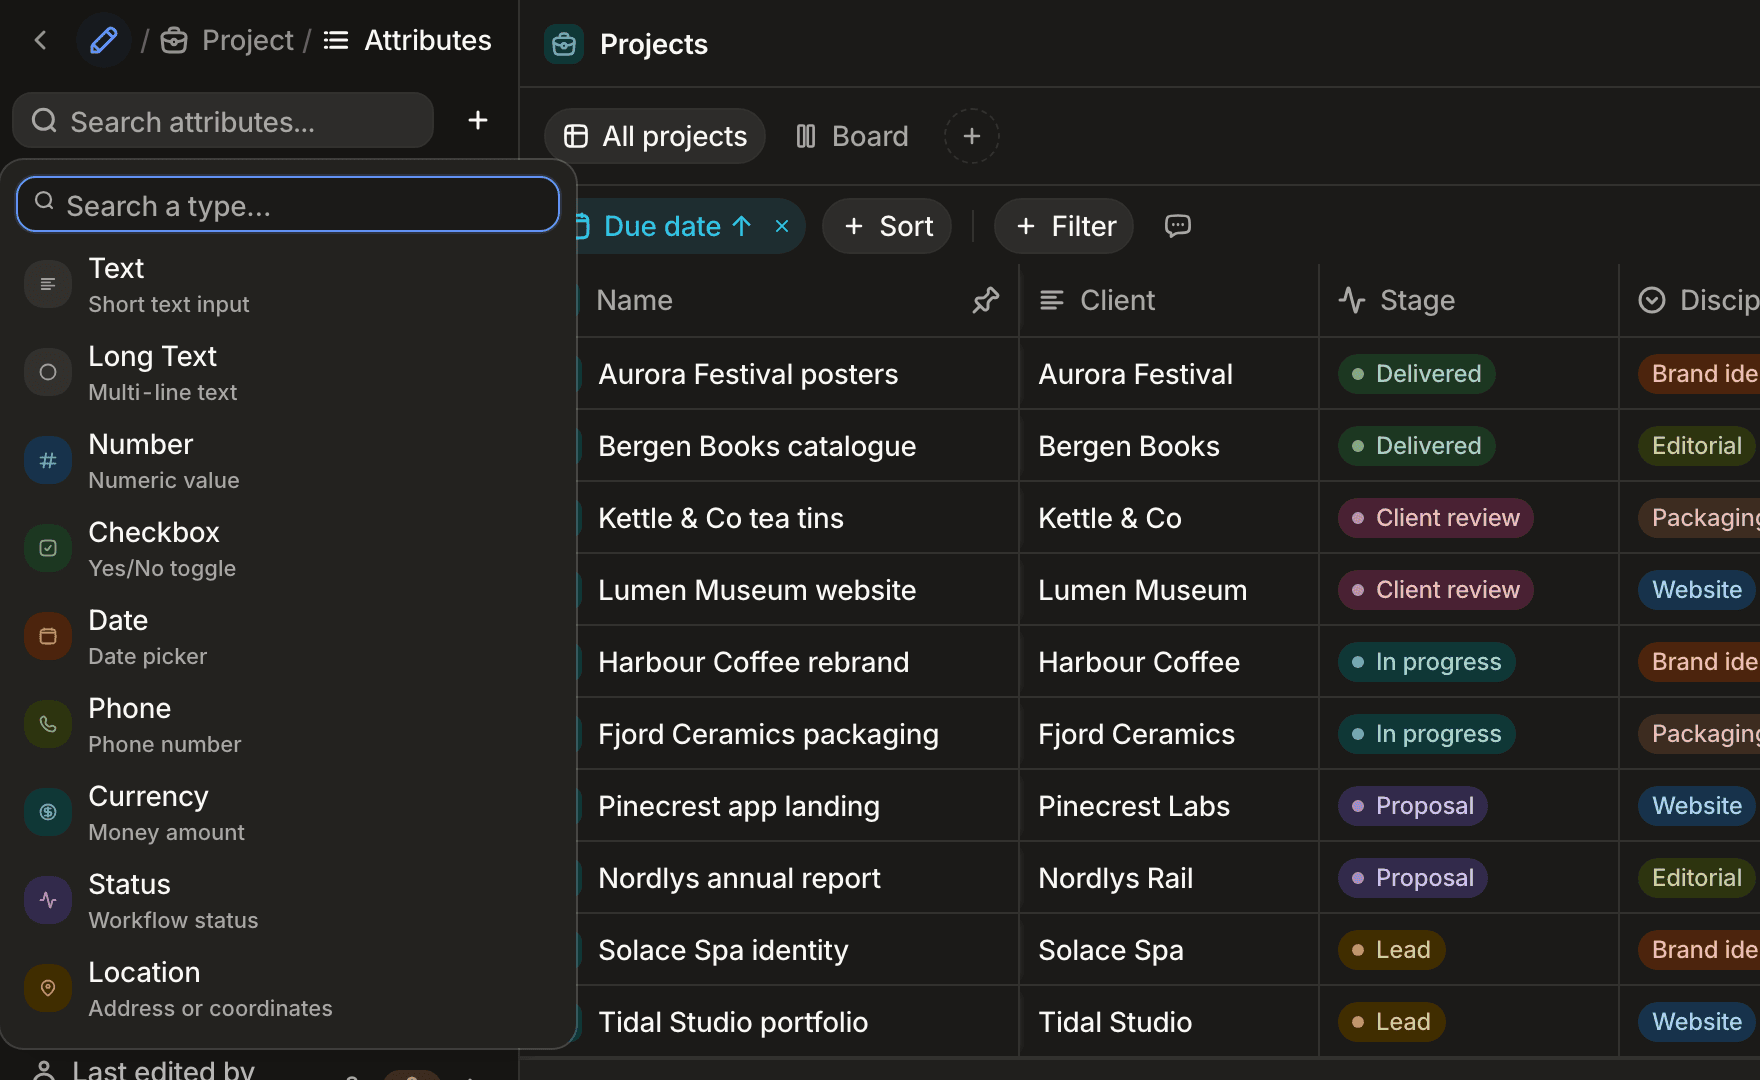The height and width of the screenshot is (1080, 1760).
Task: Click the Filter button
Action: coord(1064,226)
